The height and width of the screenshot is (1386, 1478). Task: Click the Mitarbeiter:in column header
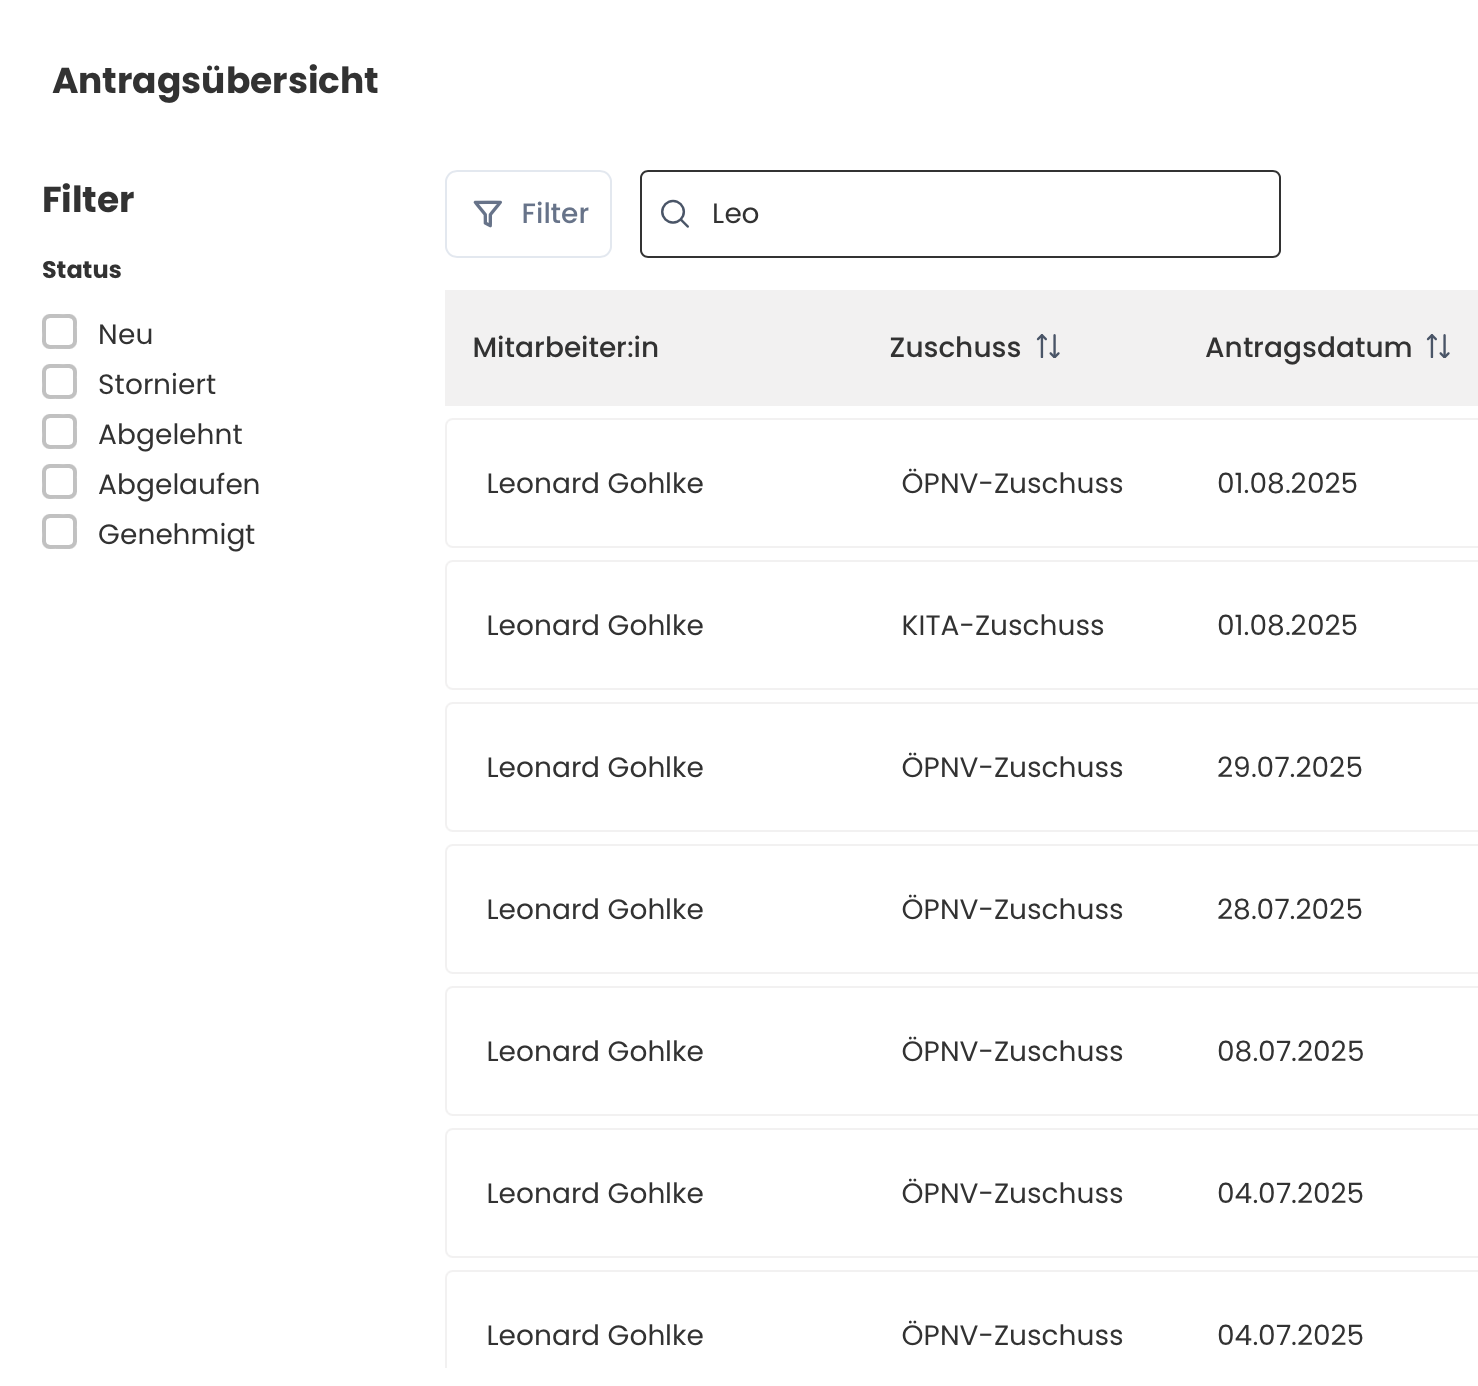pyautogui.click(x=565, y=348)
